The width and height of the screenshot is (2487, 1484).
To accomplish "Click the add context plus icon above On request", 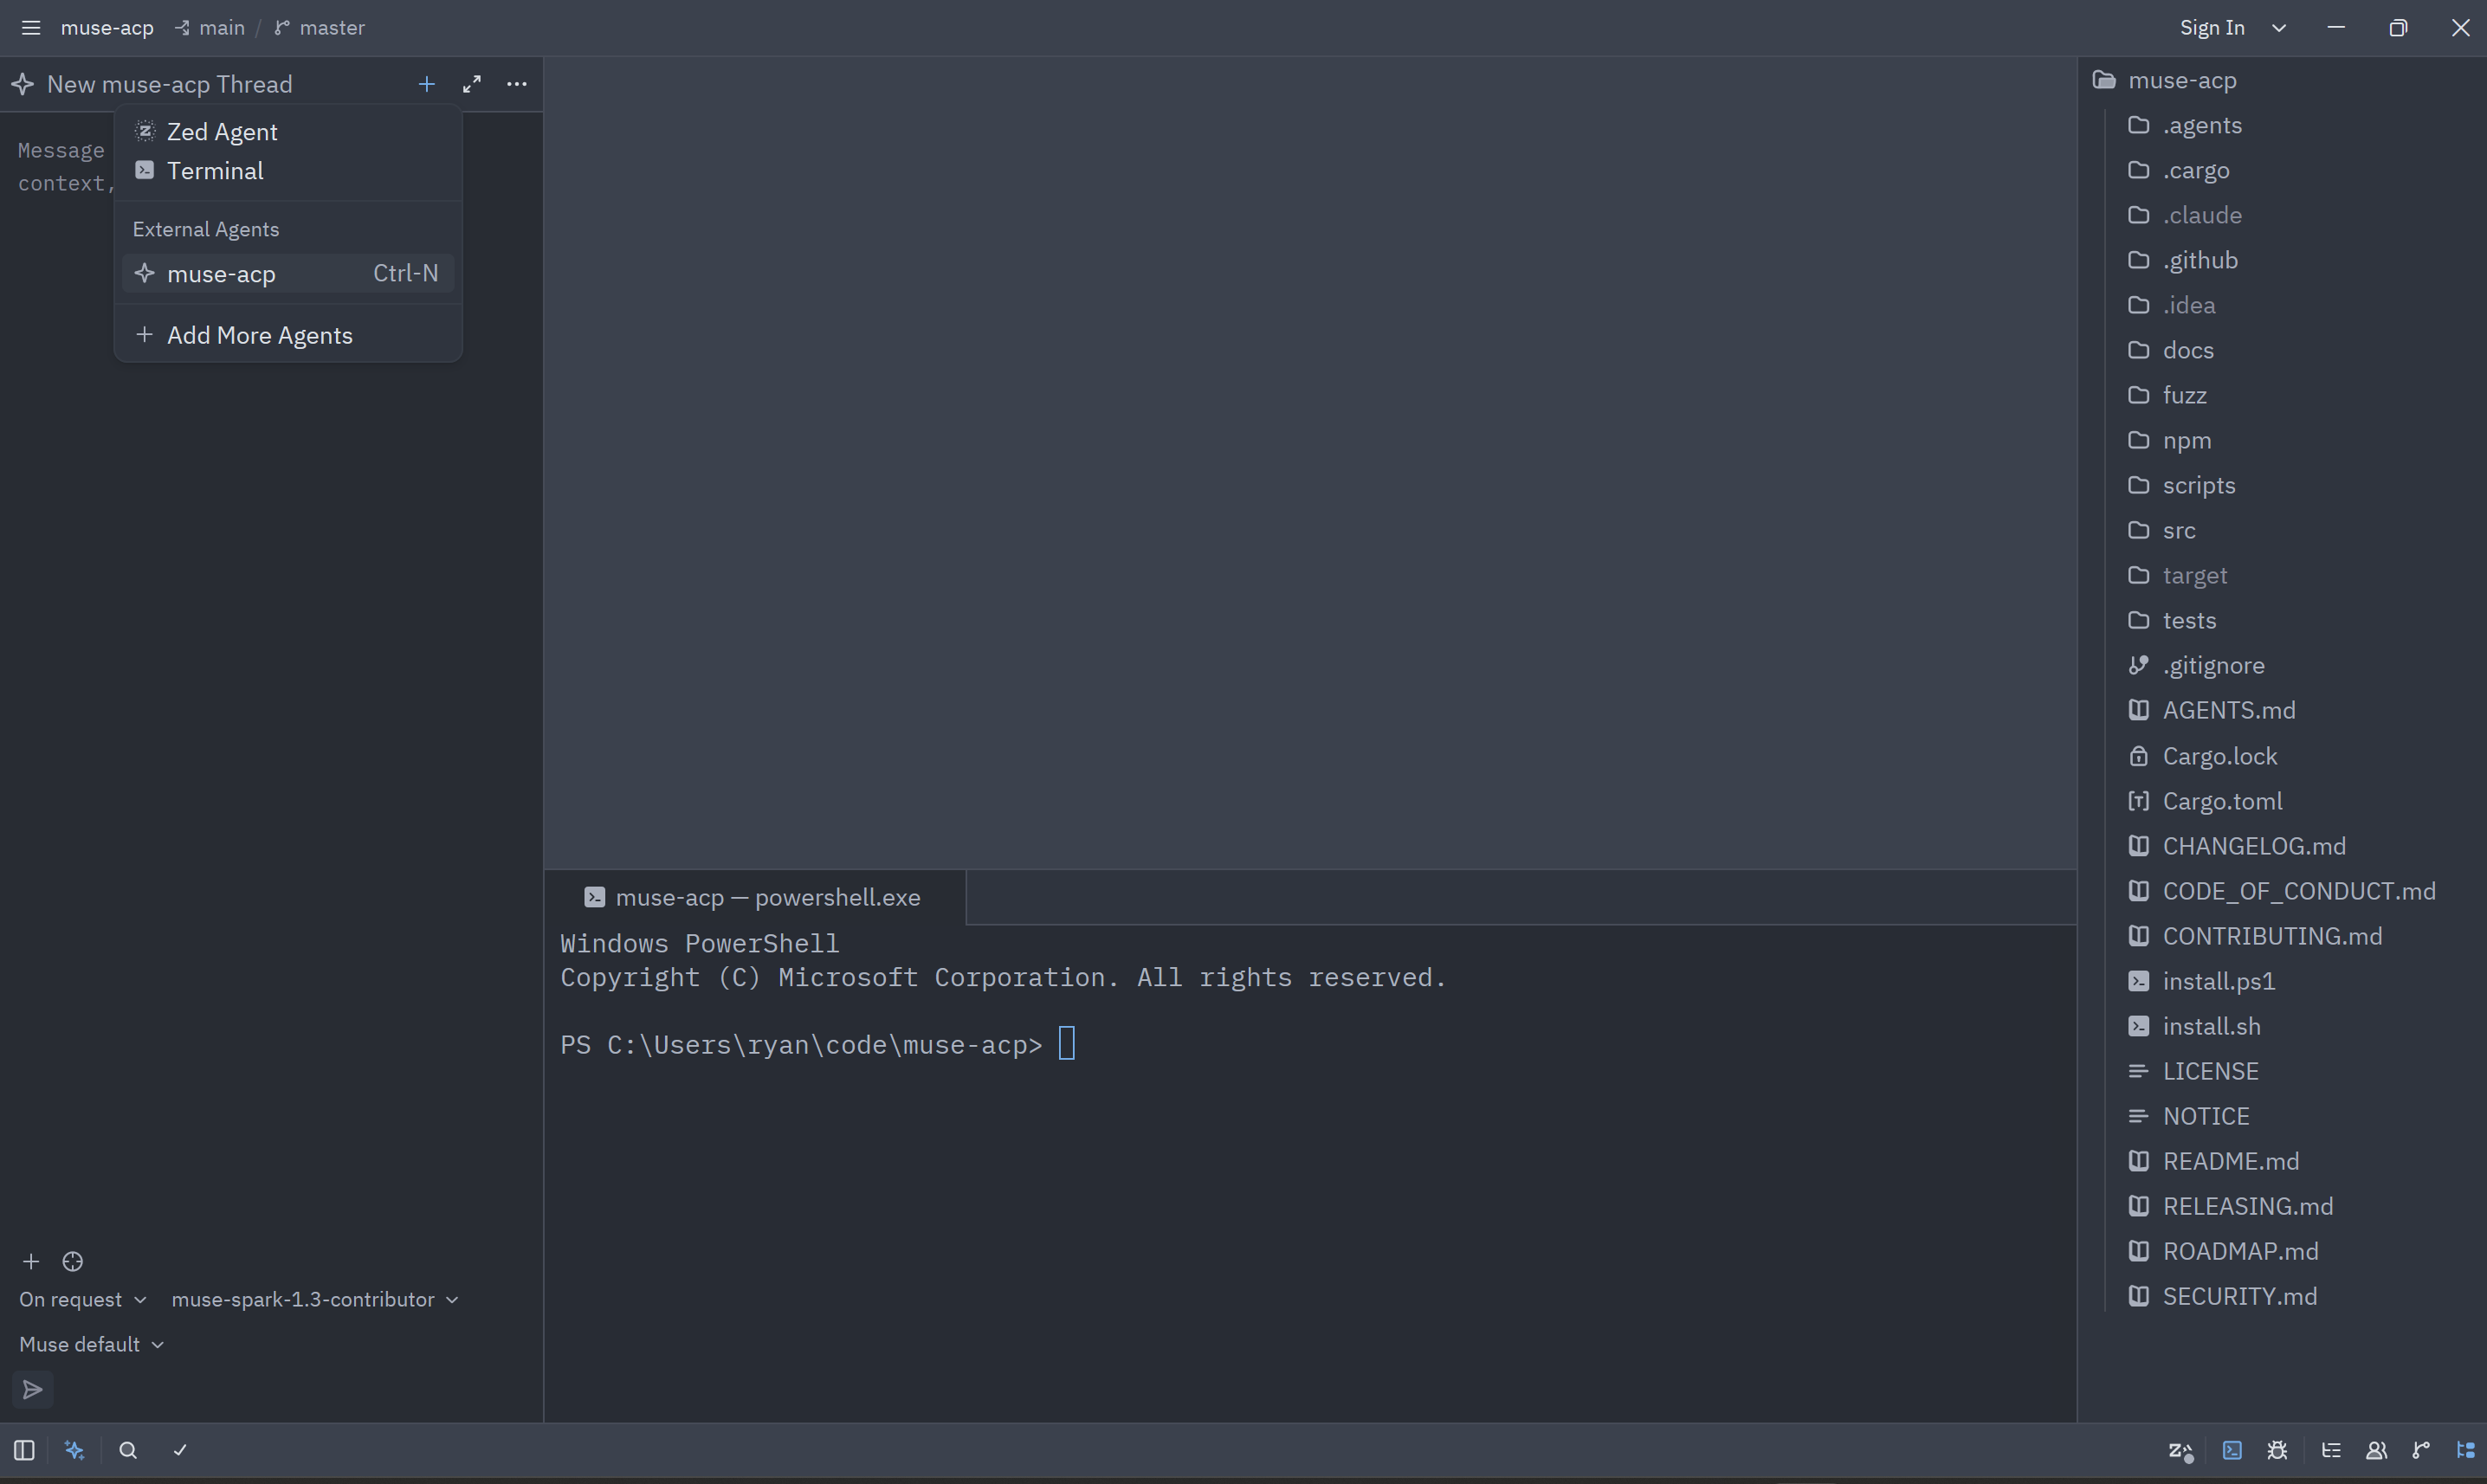I will click(31, 1262).
